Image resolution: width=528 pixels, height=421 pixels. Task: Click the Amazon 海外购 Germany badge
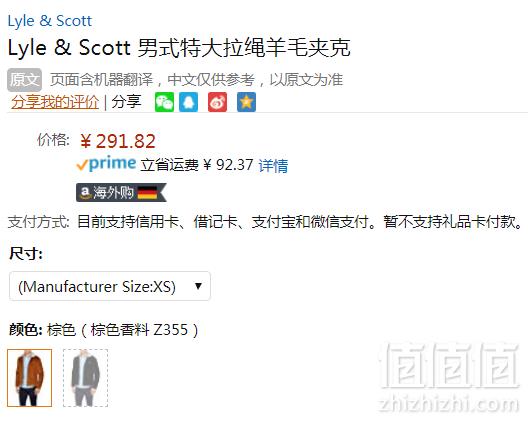(x=121, y=192)
